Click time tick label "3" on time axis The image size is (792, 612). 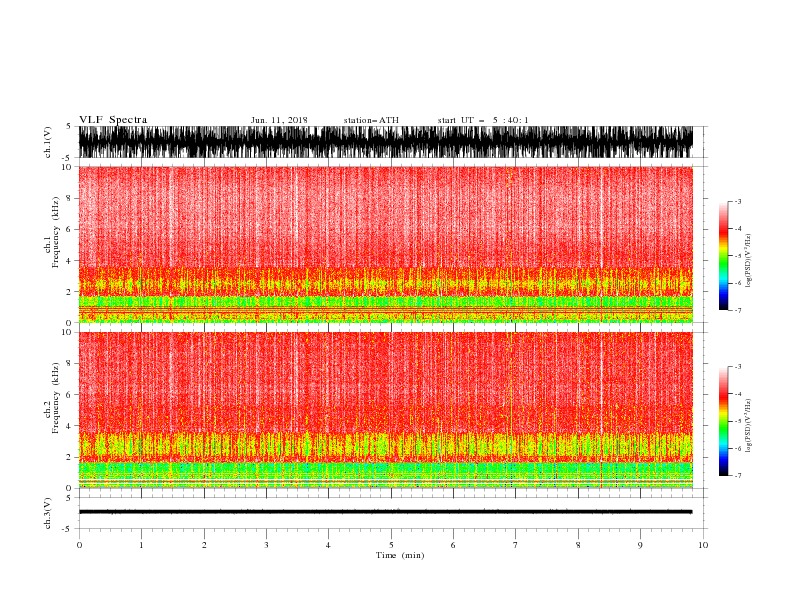(x=266, y=545)
